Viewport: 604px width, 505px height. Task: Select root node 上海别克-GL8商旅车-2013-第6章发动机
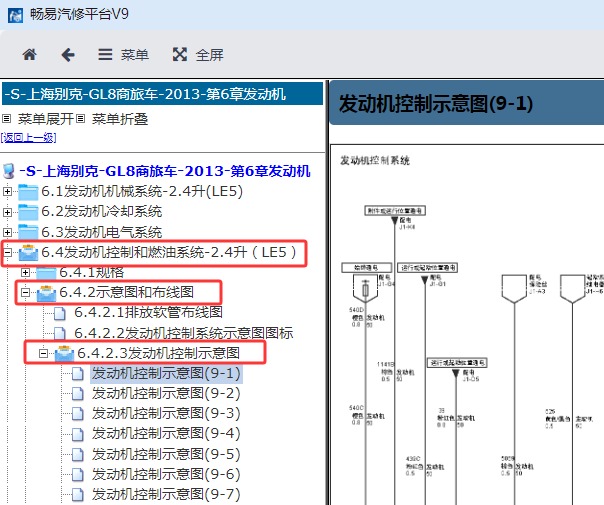coord(165,171)
